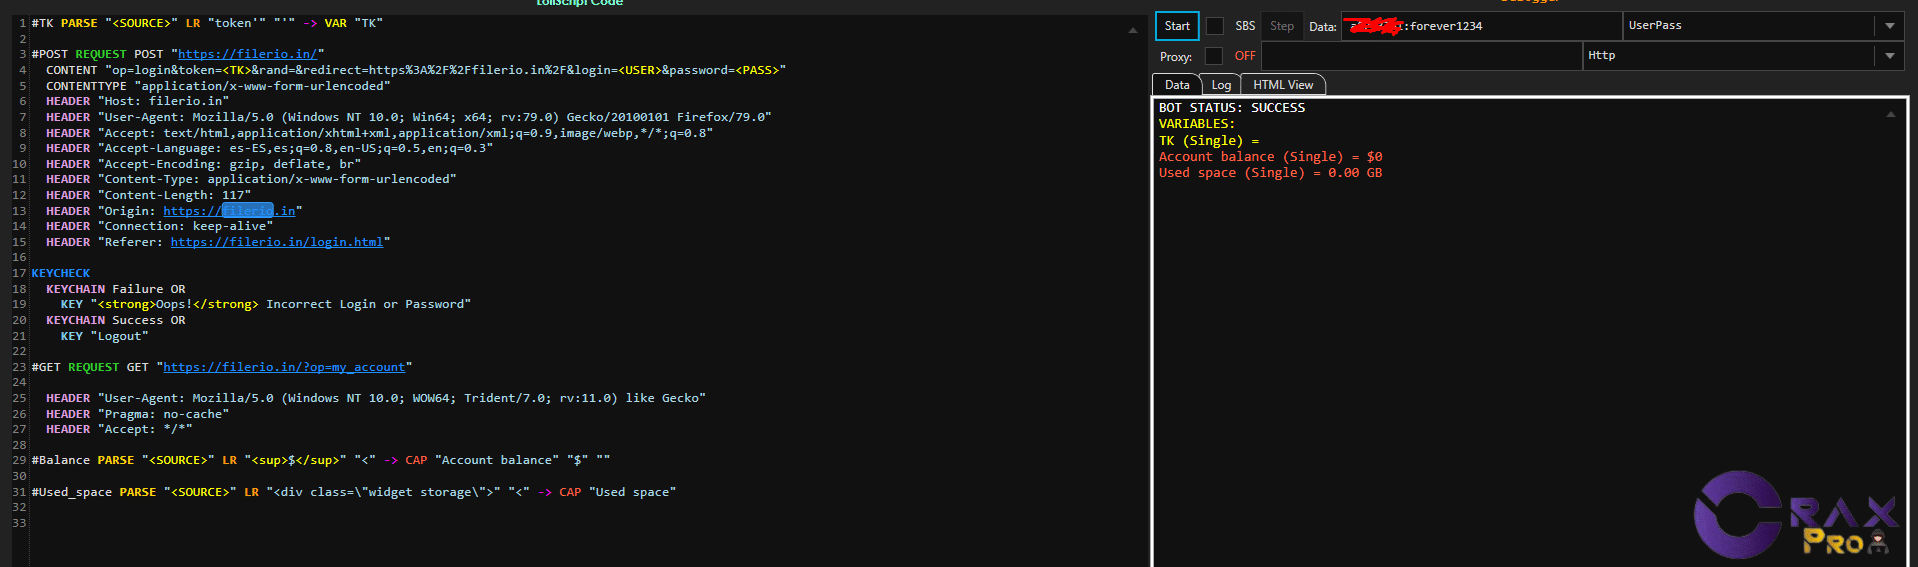The height and width of the screenshot is (567, 1918).
Task: Switch to the Log tab
Action: [1221, 85]
